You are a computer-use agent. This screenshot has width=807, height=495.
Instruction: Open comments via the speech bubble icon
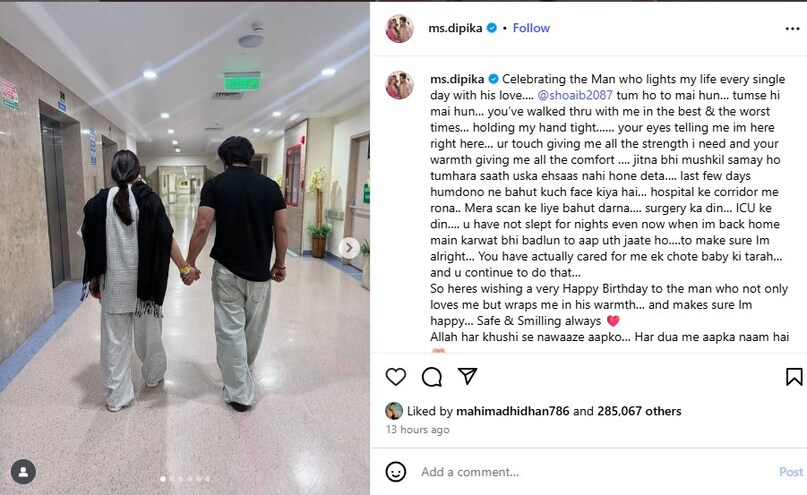pos(431,377)
